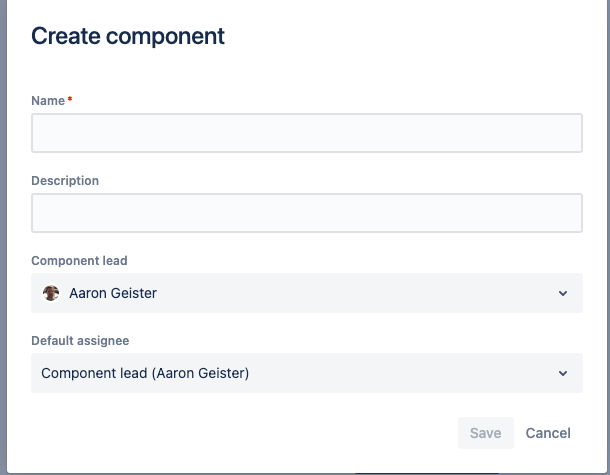This screenshot has height=475, width=610.
Task: Click empty dialog space left of Save
Action: [x=250, y=433]
